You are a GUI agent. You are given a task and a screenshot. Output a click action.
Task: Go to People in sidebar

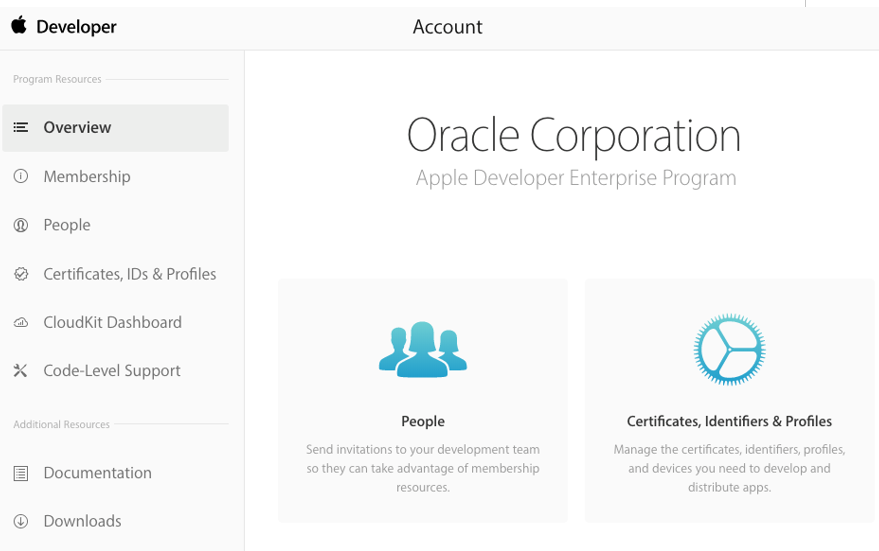[67, 225]
